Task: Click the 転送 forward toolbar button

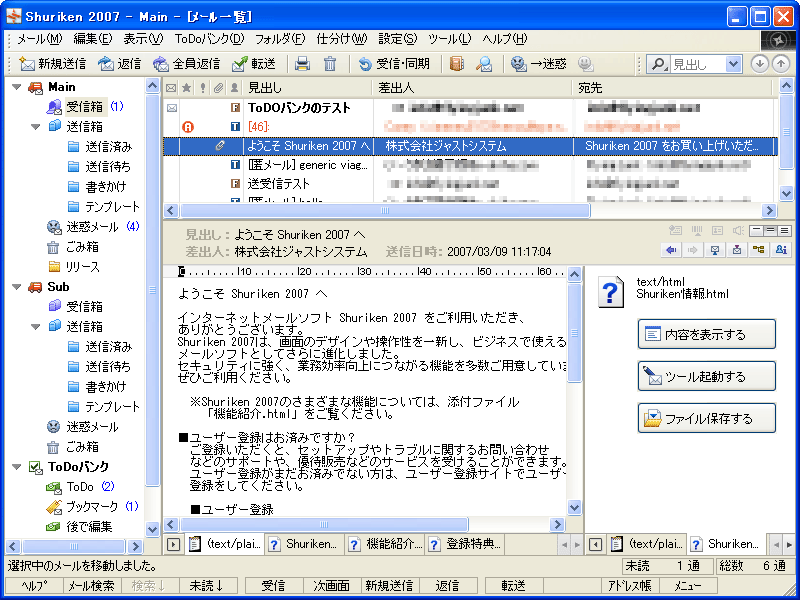Action: click(254, 64)
